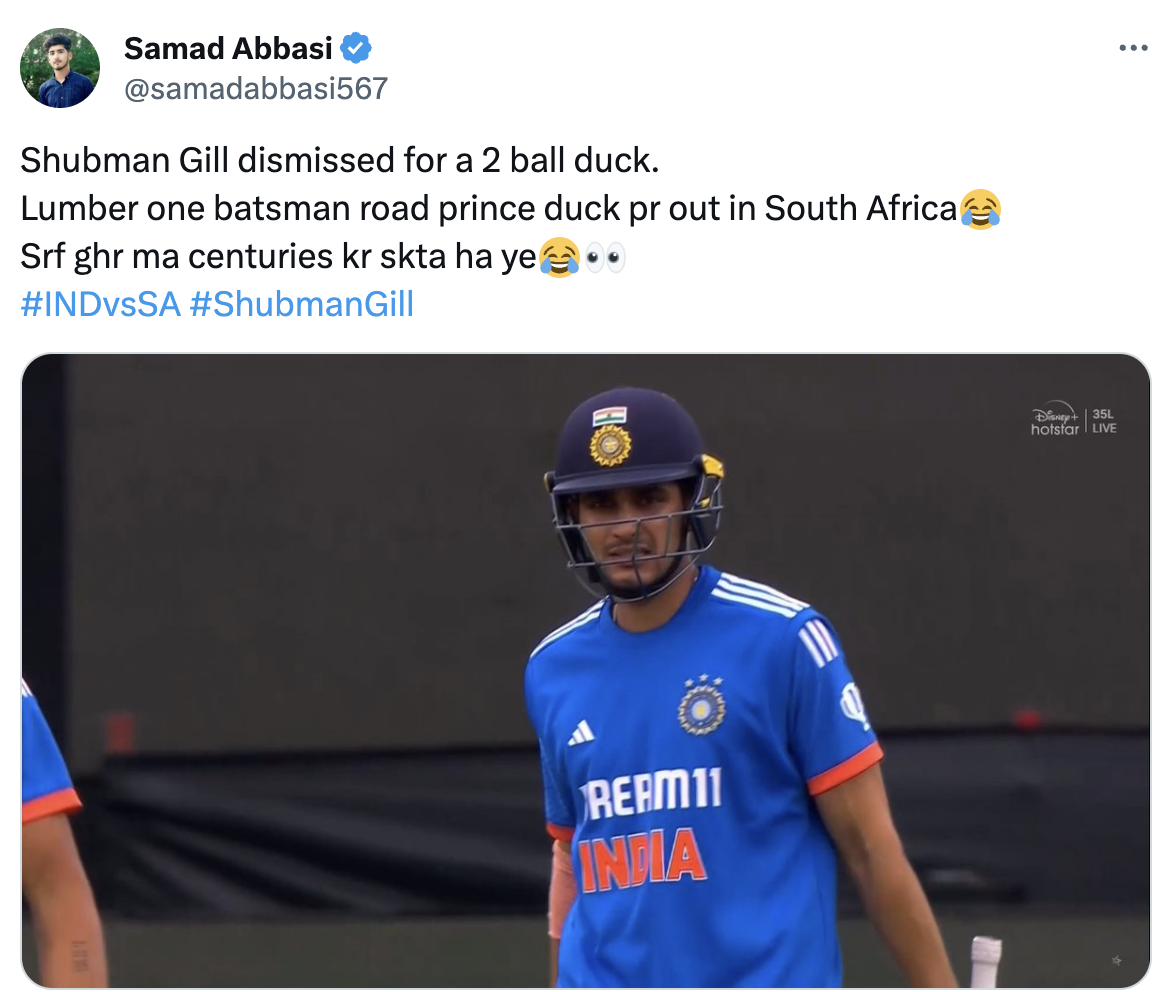Image resolution: width=1174 pixels, height=992 pixels.
Task: Click the display name Samad Abbasi
Action: pos(231,47)
